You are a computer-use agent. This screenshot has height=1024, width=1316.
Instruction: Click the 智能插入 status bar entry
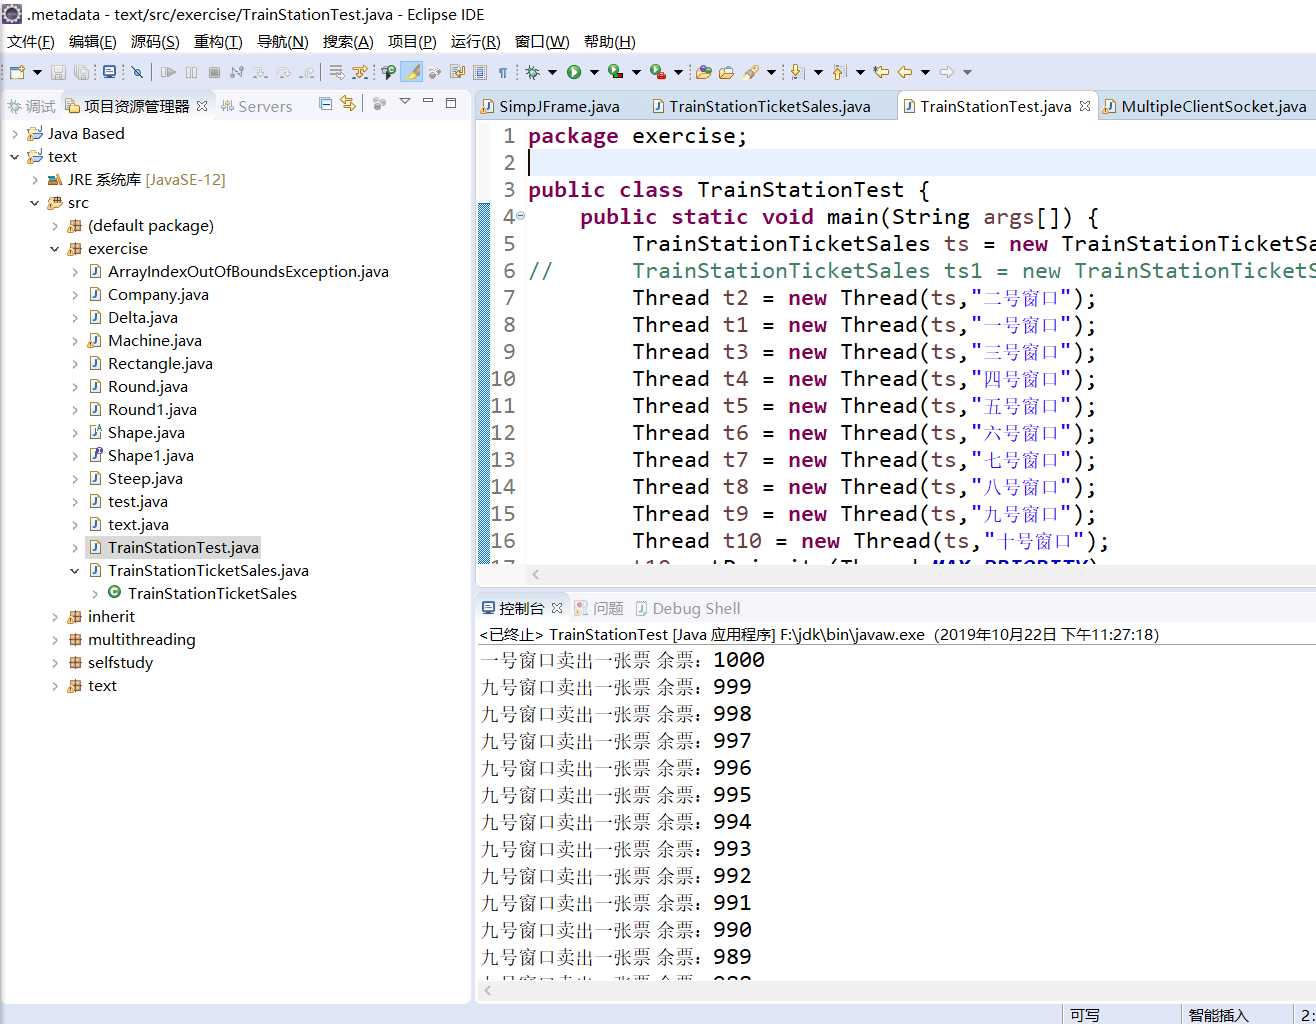(x=1218, y=1015)
